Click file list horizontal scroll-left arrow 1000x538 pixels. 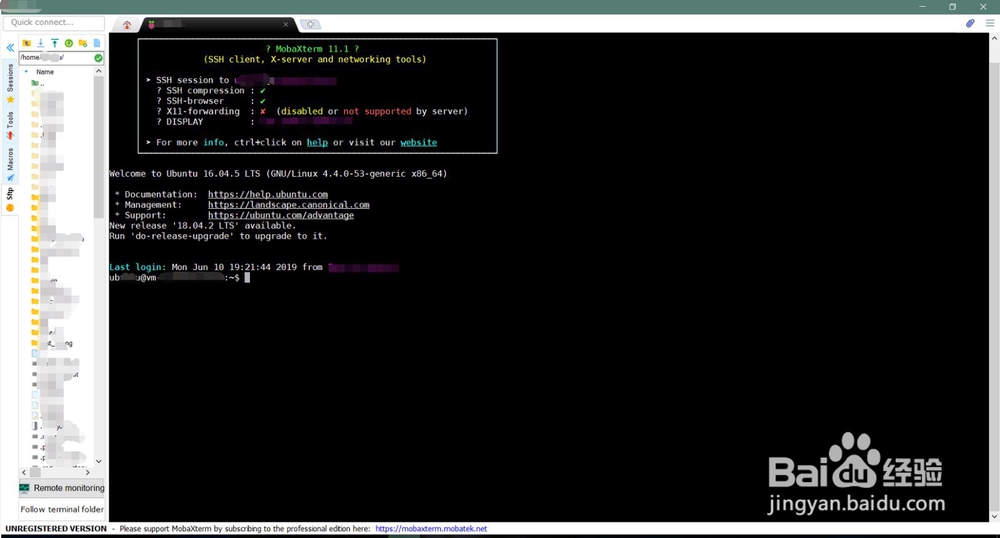click(x=24, y=472)
